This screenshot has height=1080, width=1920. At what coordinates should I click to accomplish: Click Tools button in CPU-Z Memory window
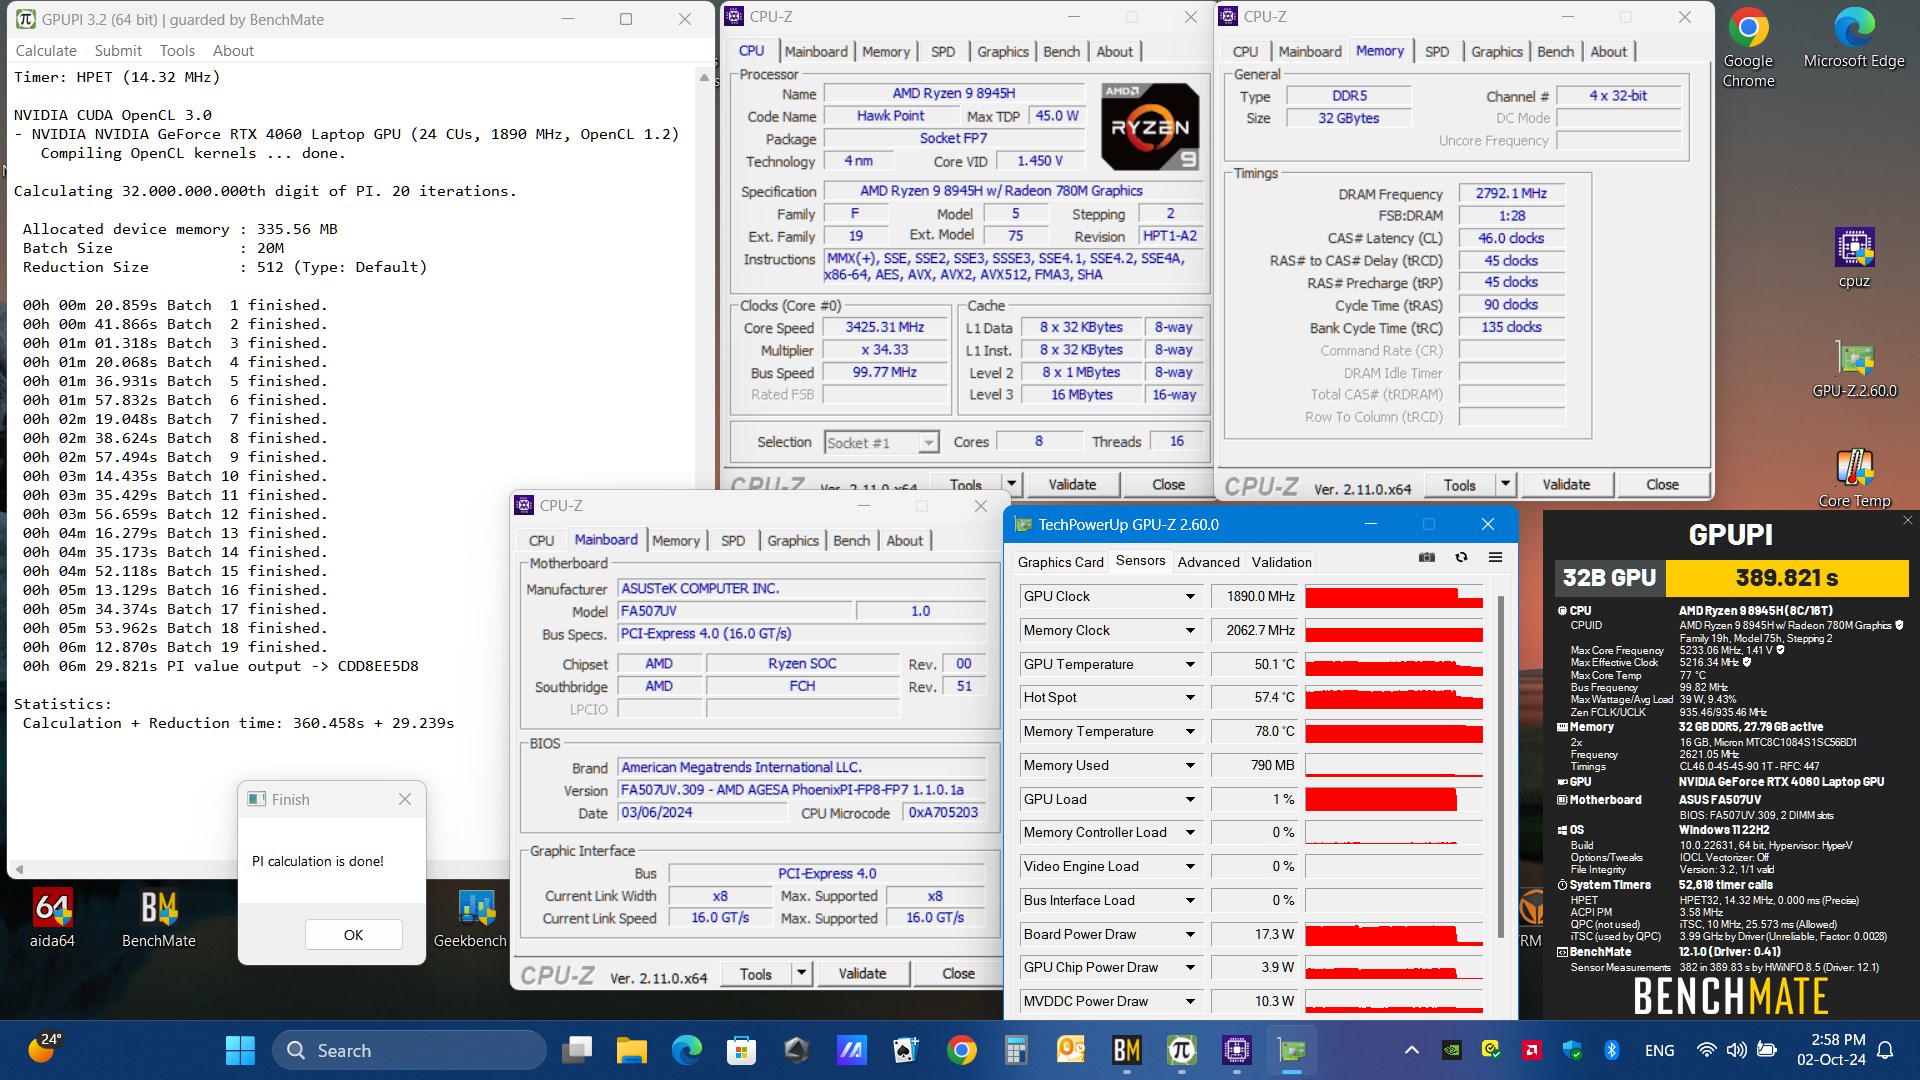click(x=1459, y=485)
